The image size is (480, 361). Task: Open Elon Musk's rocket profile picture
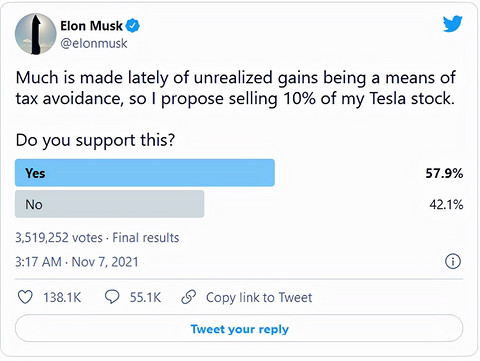(36, 34)
